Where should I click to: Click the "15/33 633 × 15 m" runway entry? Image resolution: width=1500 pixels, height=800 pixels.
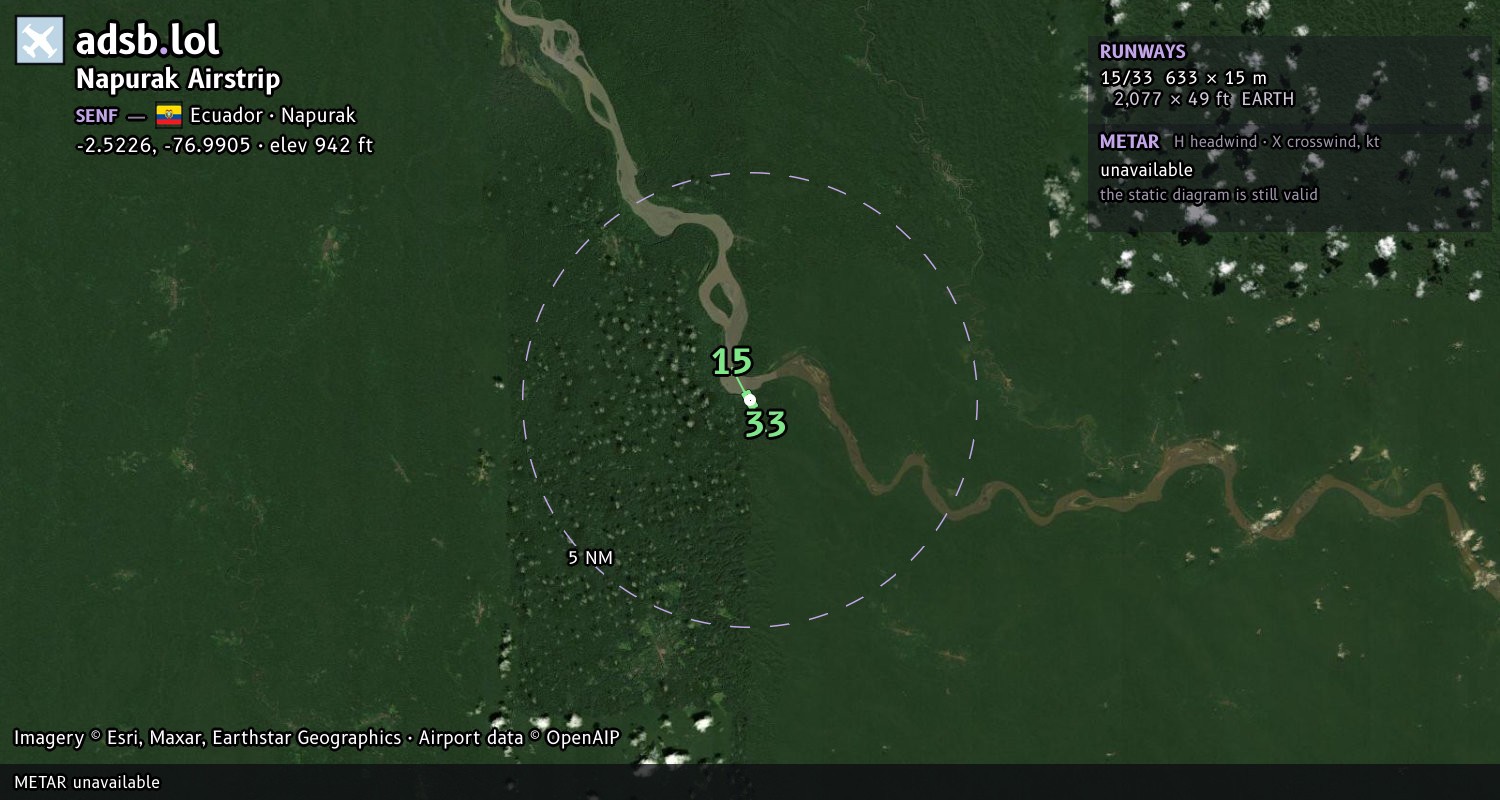(x=1183, y=78)
